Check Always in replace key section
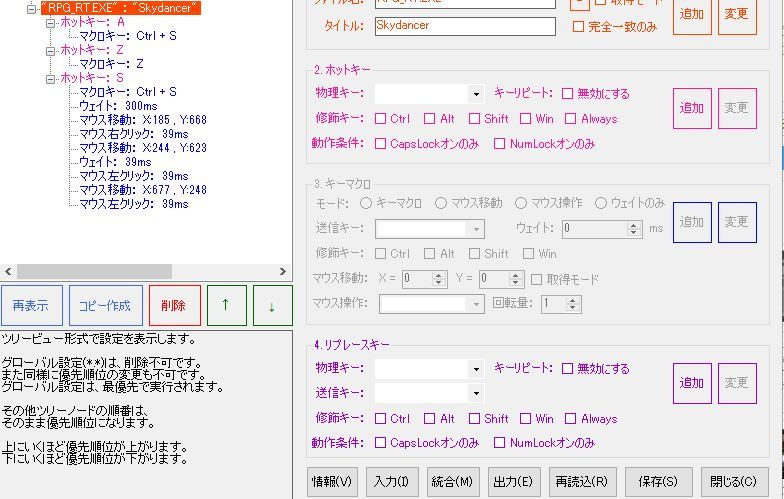This screenshot has width=784, height=499. 571,419
